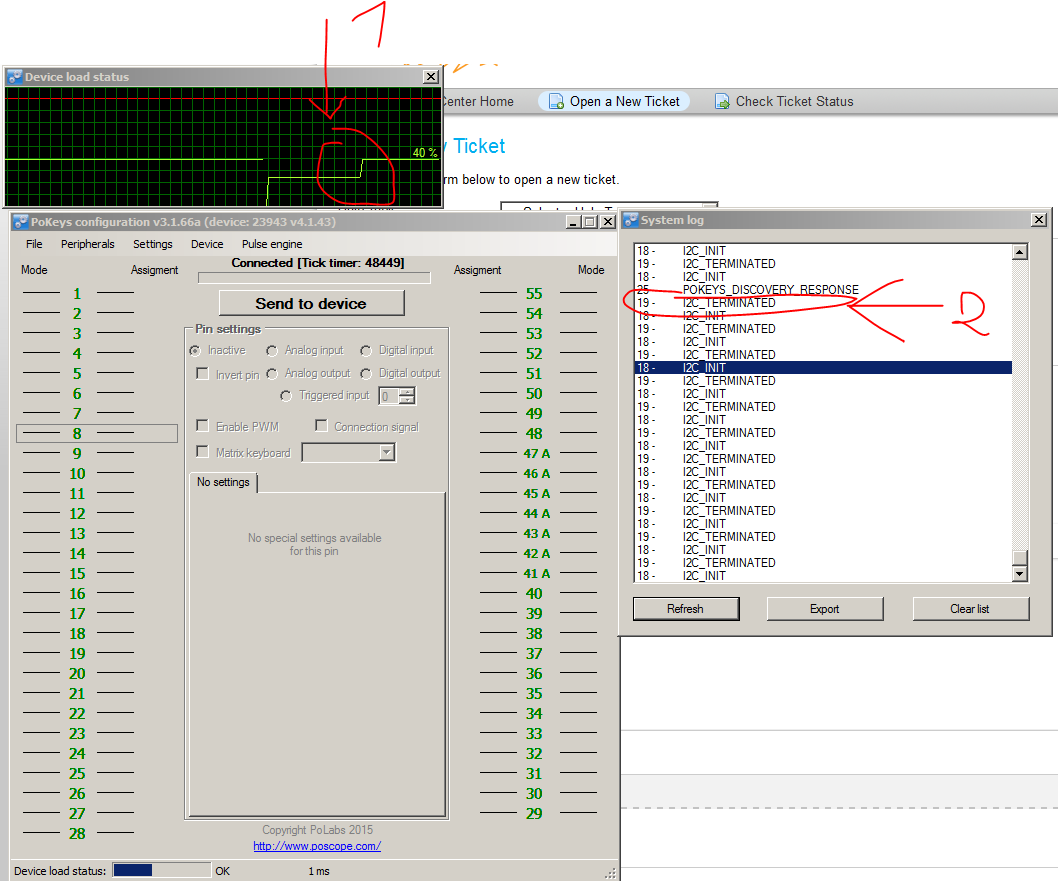Click the System log window icon

coord(630,220)
